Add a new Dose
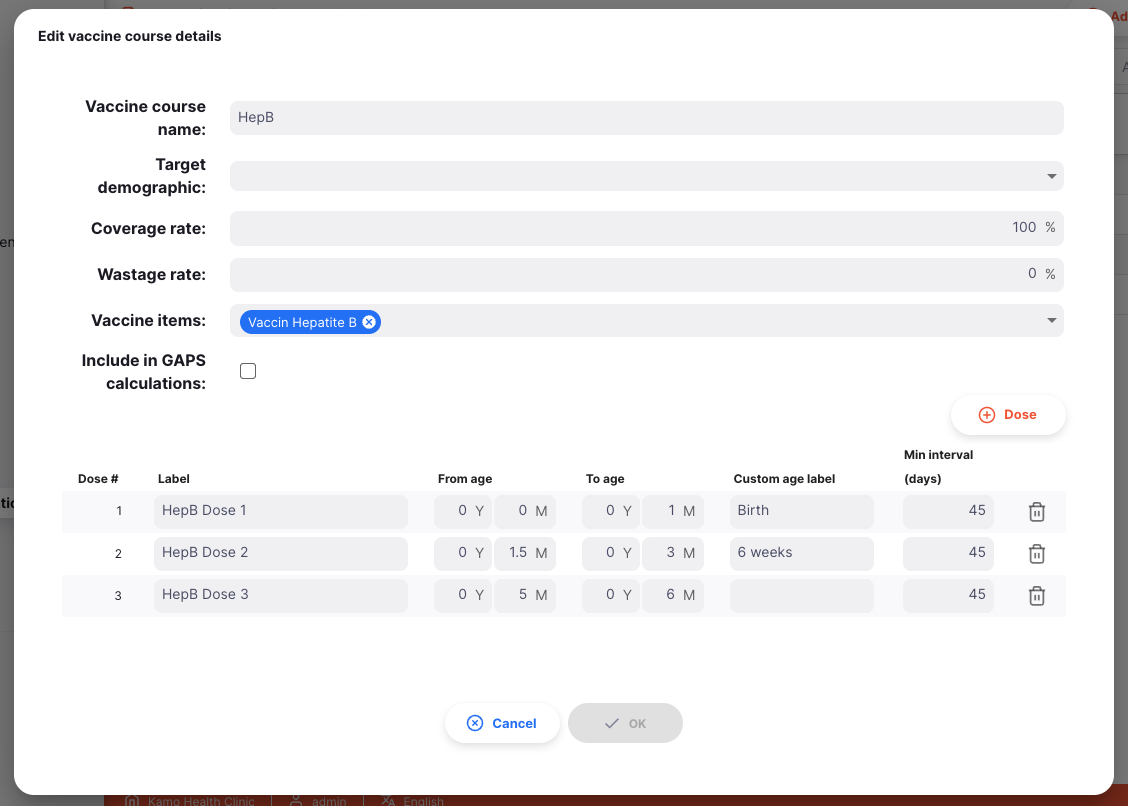 click(1008, 415)
